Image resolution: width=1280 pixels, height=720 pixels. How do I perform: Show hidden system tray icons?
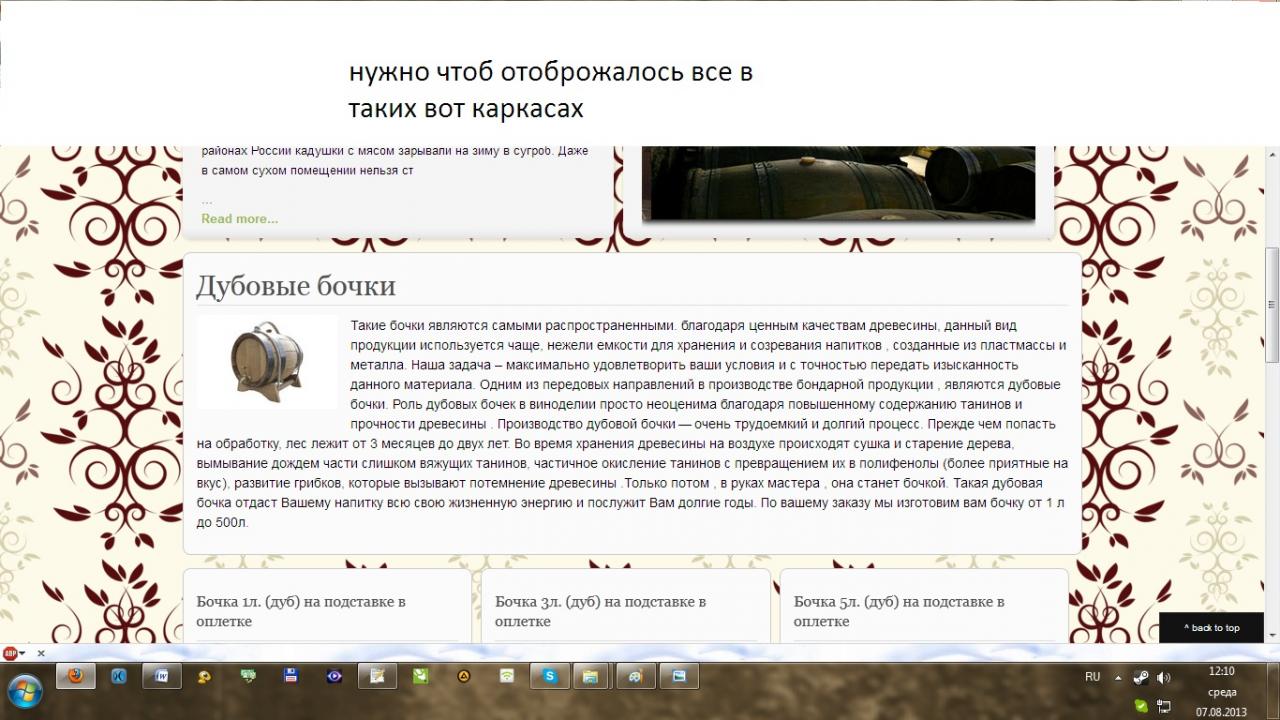point(1119,677)
